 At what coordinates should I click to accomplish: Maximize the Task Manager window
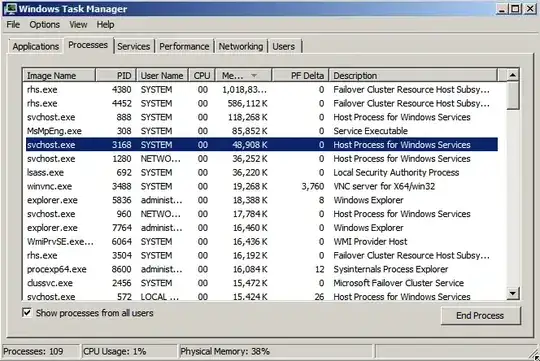pyautogui.click(x=515, y=9)
